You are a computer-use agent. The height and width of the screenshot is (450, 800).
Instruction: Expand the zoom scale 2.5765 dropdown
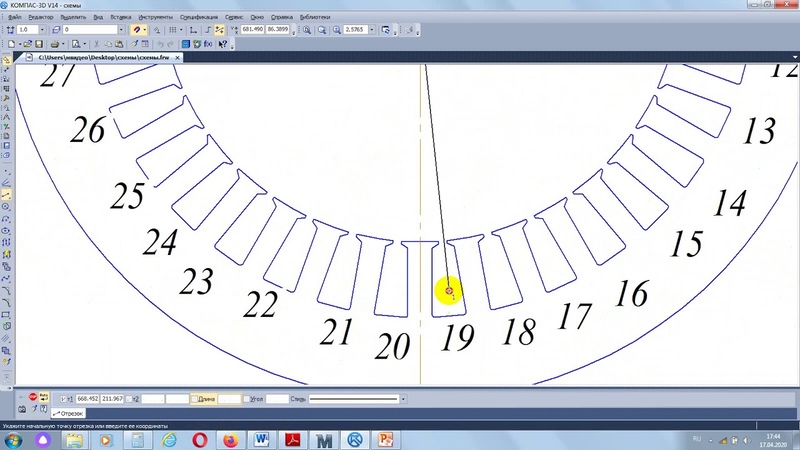click(x=371, y=30)
